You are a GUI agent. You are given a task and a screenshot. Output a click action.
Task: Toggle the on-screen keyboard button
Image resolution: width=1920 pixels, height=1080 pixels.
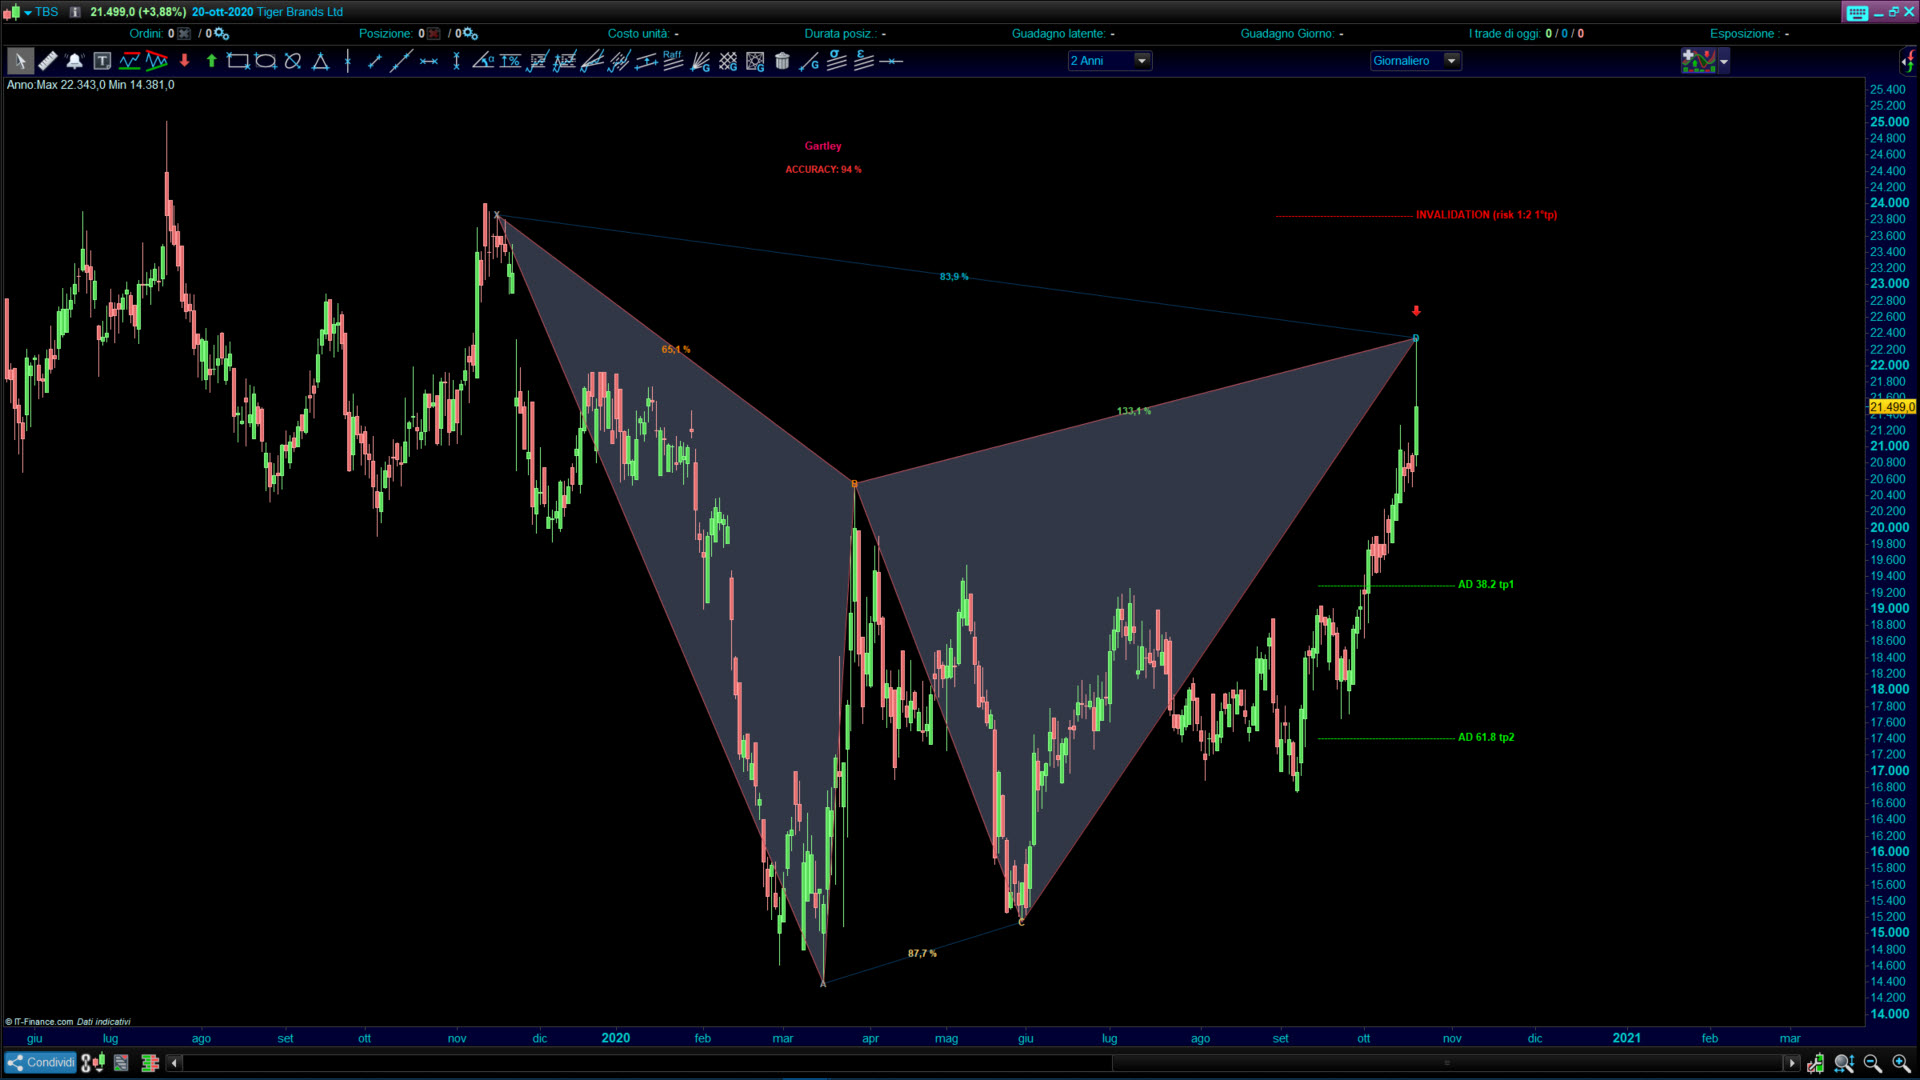pos(1857,12)
